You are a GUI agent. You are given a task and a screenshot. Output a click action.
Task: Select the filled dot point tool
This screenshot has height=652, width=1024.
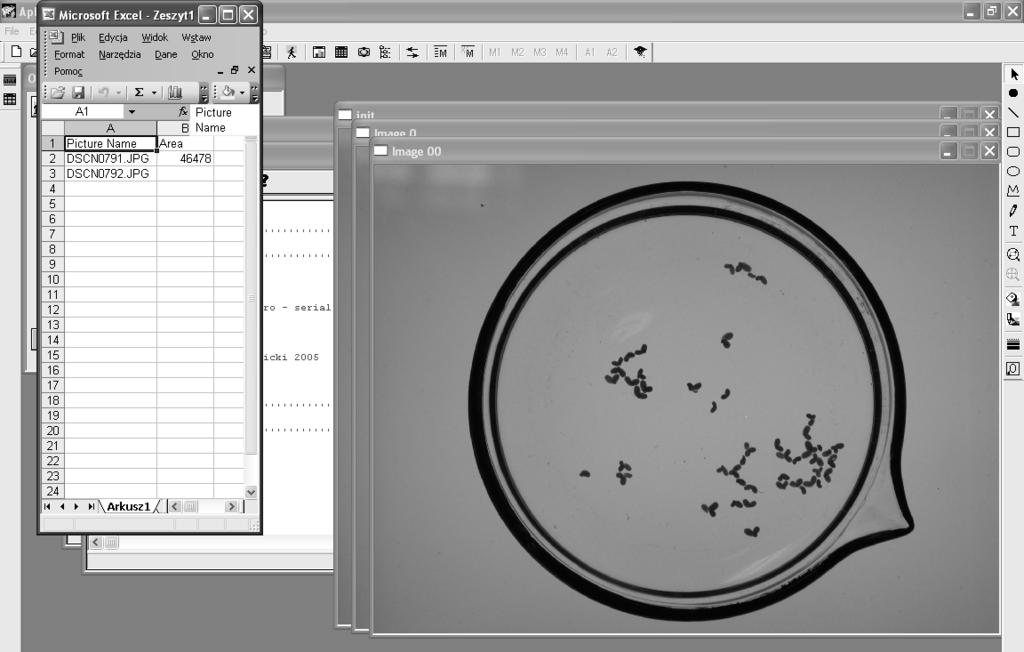tap(1014, 93)
